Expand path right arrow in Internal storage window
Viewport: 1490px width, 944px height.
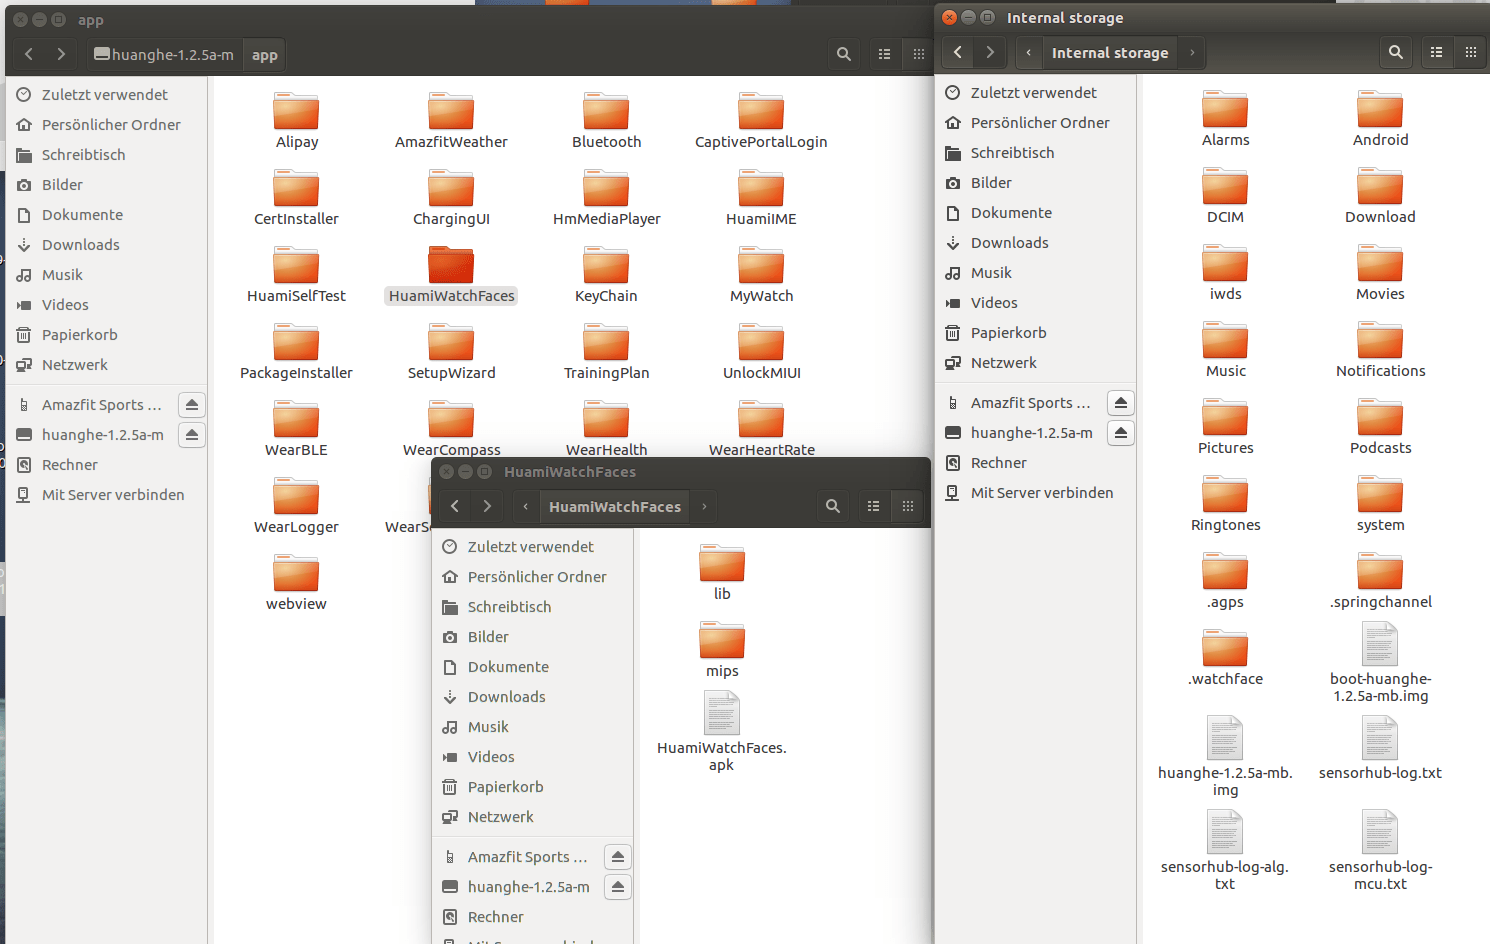pyautogui.click(x=1192, y=53)
